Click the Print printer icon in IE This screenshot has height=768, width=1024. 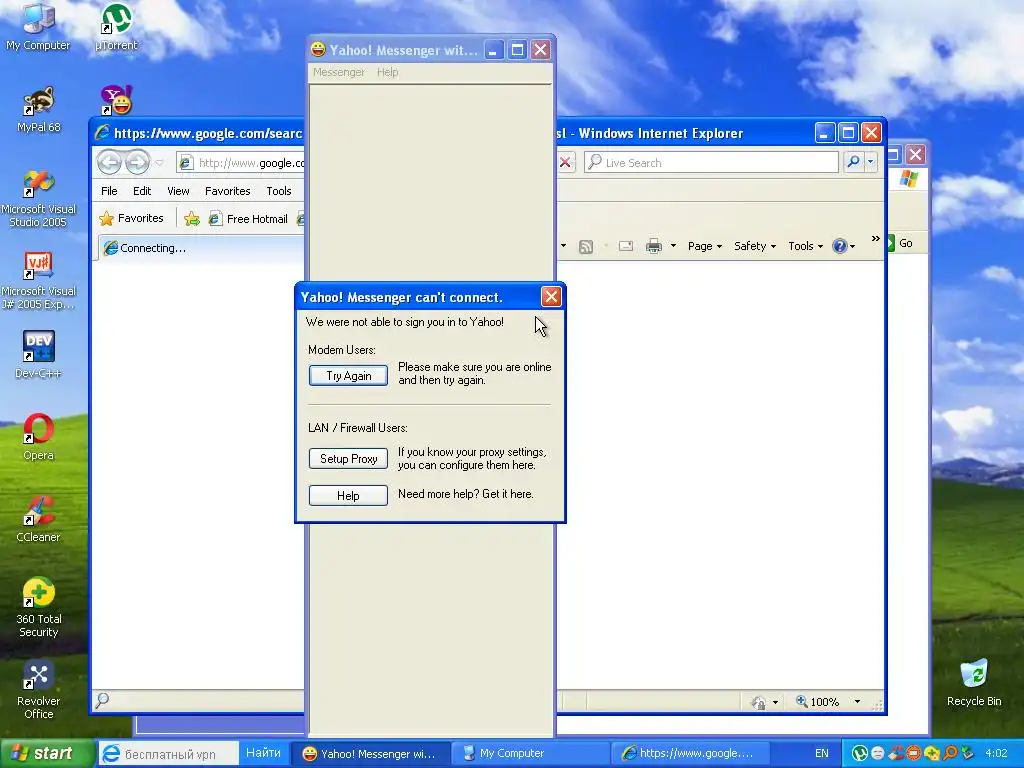pyautogui.click(x=654, y=246)
